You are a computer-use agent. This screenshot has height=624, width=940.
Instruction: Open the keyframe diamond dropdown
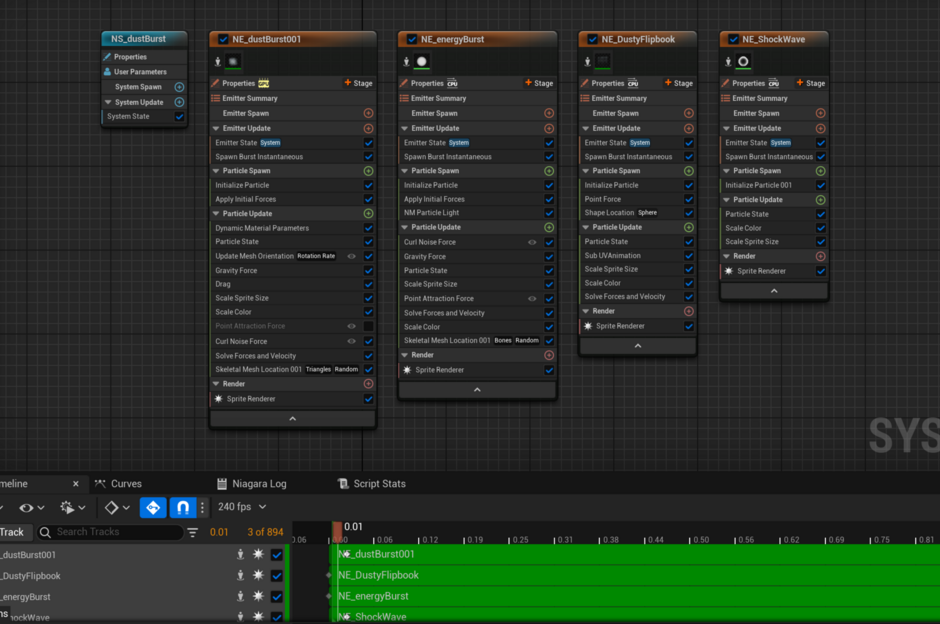pyautogui.click(x=116, y=508)
